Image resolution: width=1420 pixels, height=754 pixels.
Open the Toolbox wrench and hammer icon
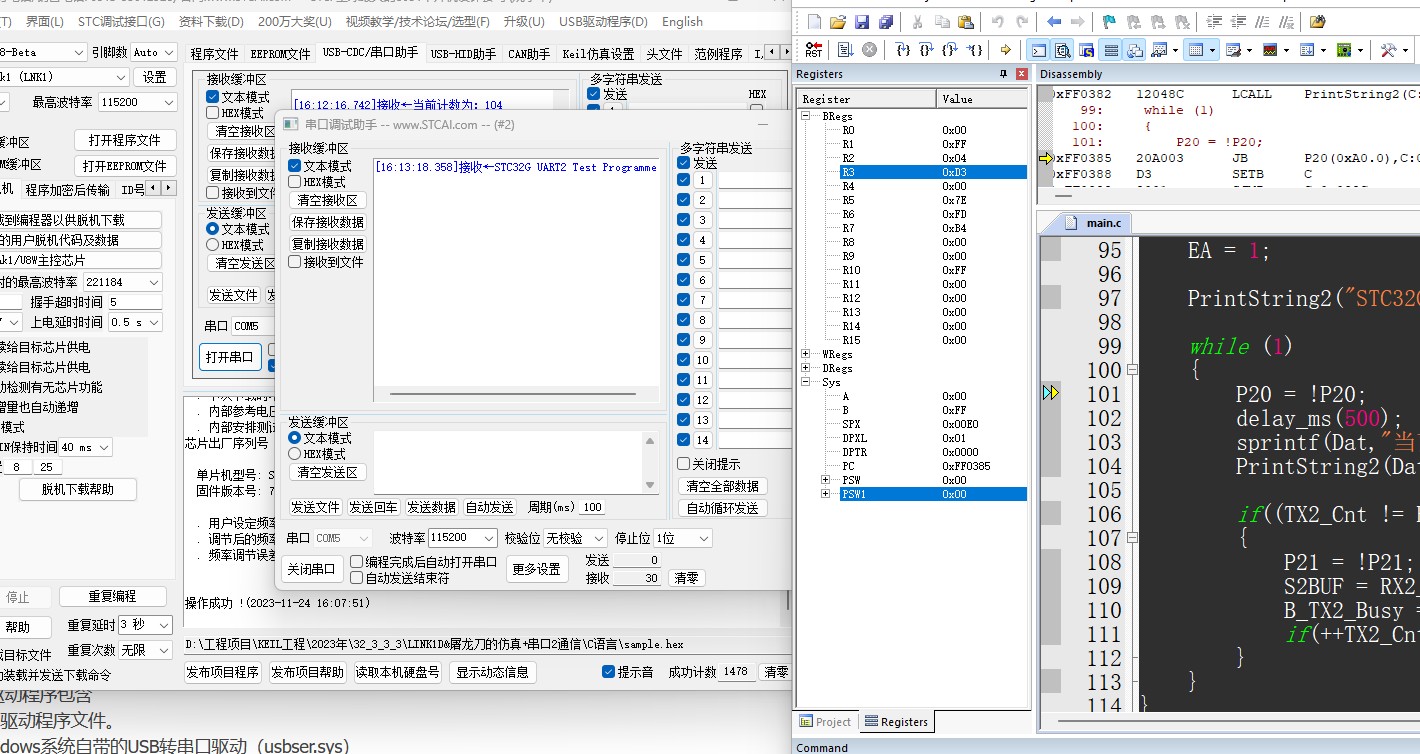1388,50
